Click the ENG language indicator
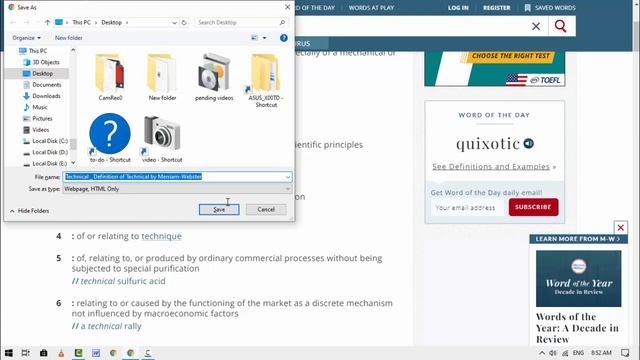The image size is (640, 360). (x=578, y=353)
